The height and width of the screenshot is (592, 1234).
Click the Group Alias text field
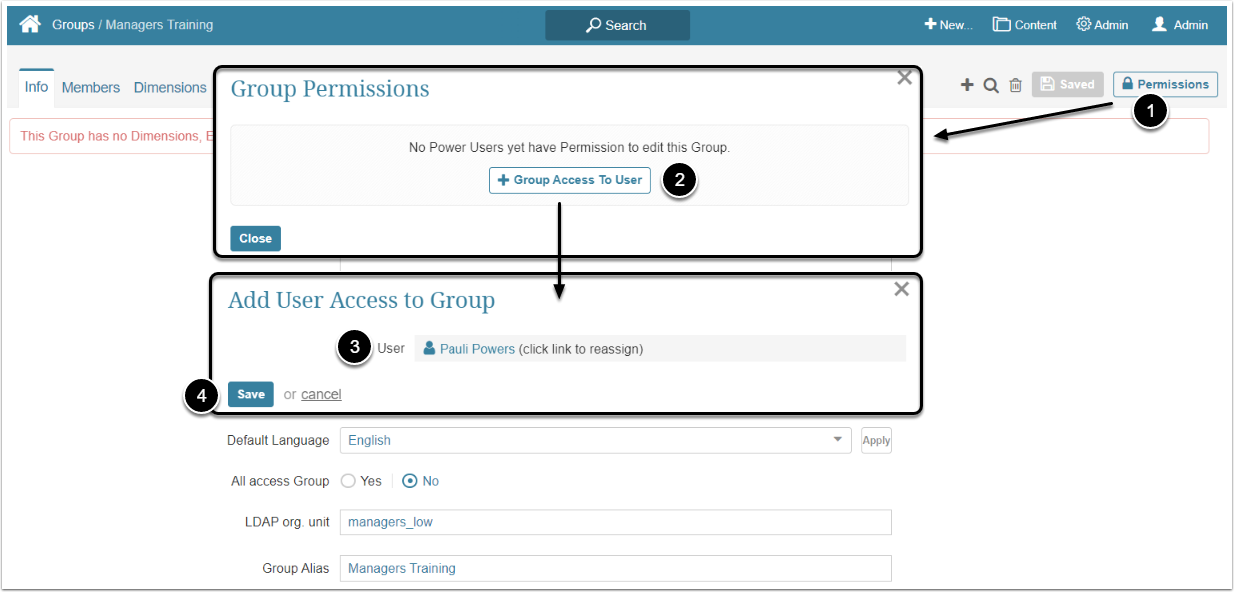tap(615, 568)
